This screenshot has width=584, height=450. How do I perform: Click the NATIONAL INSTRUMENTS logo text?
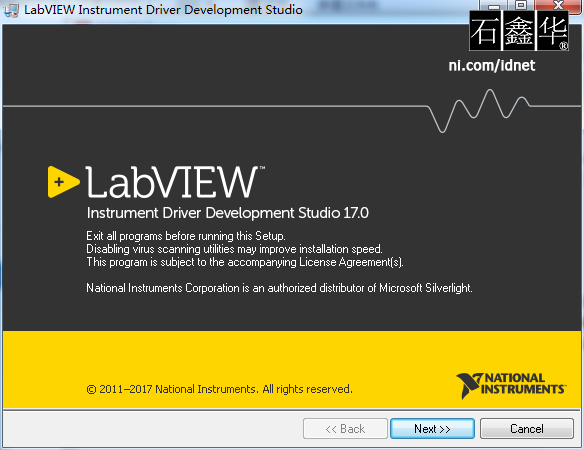(x=523, y=384)
